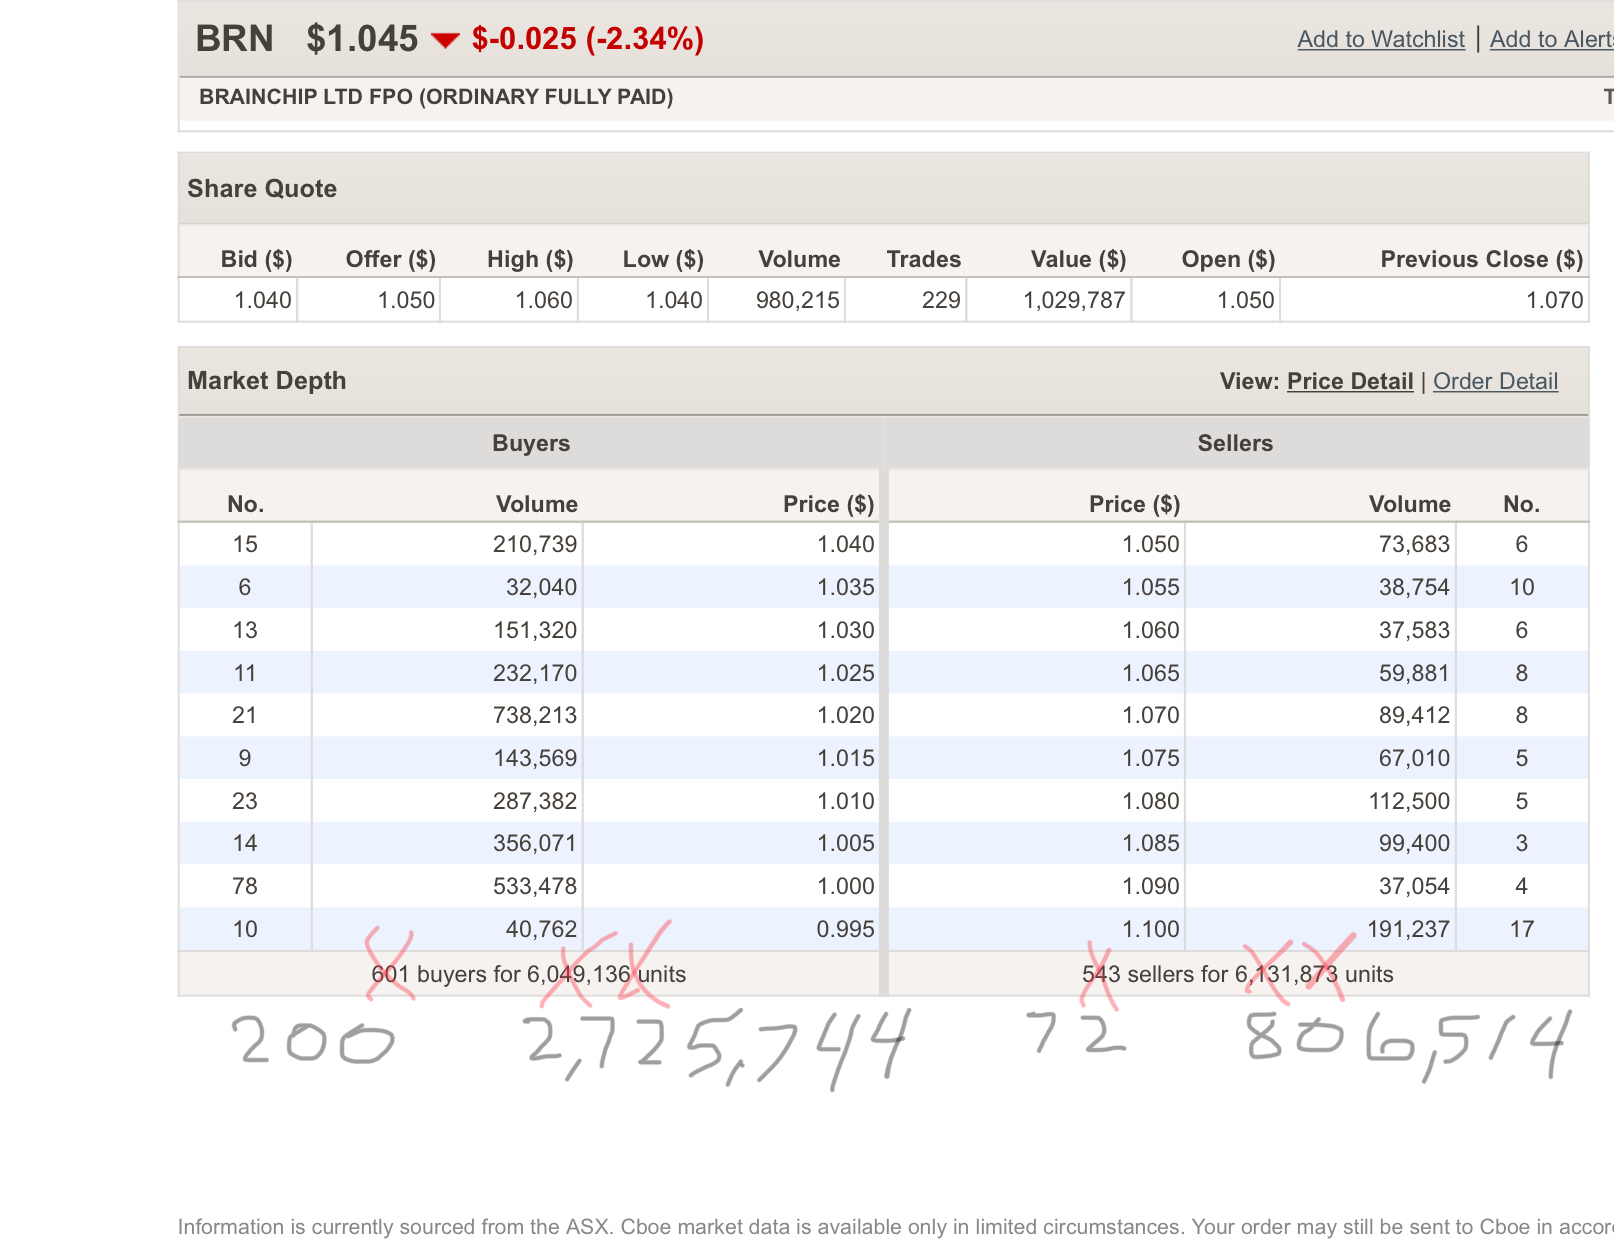
Task: Click the red down arrow price indicator
Action: [x=445, y=40]
